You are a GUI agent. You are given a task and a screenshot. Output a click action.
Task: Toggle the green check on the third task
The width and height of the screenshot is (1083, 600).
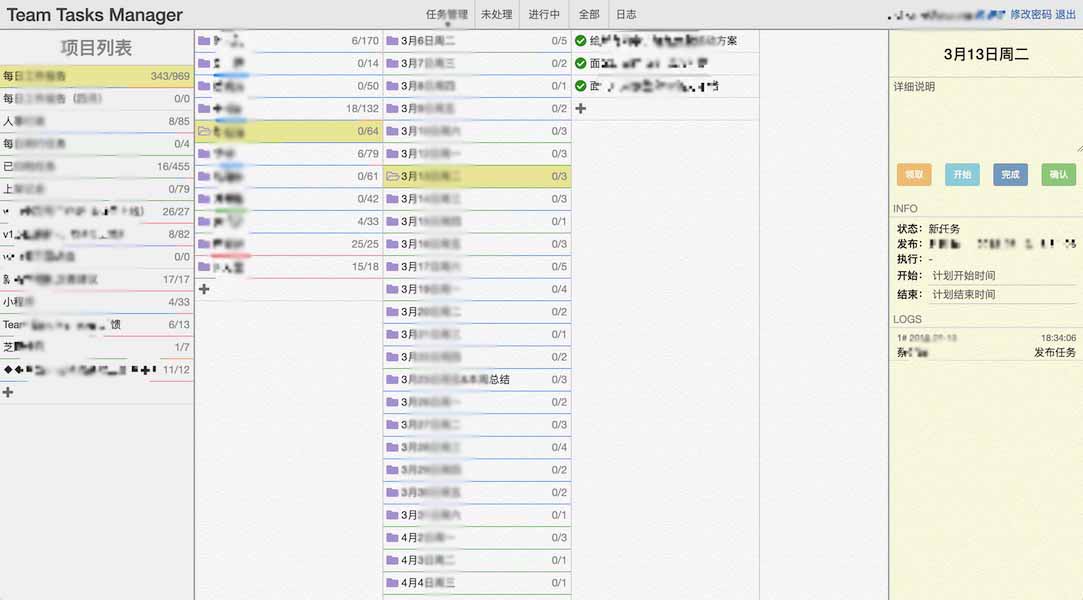pos(581,86)
